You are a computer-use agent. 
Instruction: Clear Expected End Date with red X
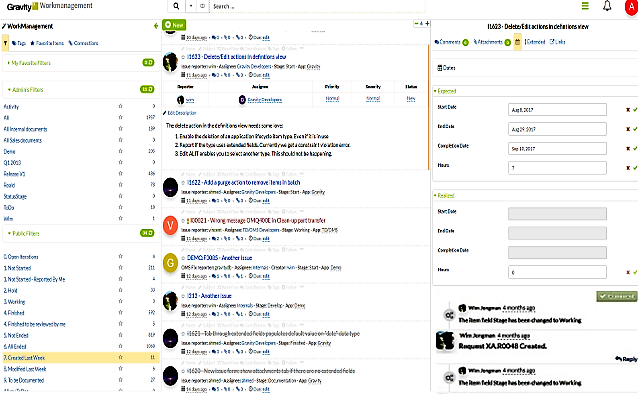[x=628, y=129]
